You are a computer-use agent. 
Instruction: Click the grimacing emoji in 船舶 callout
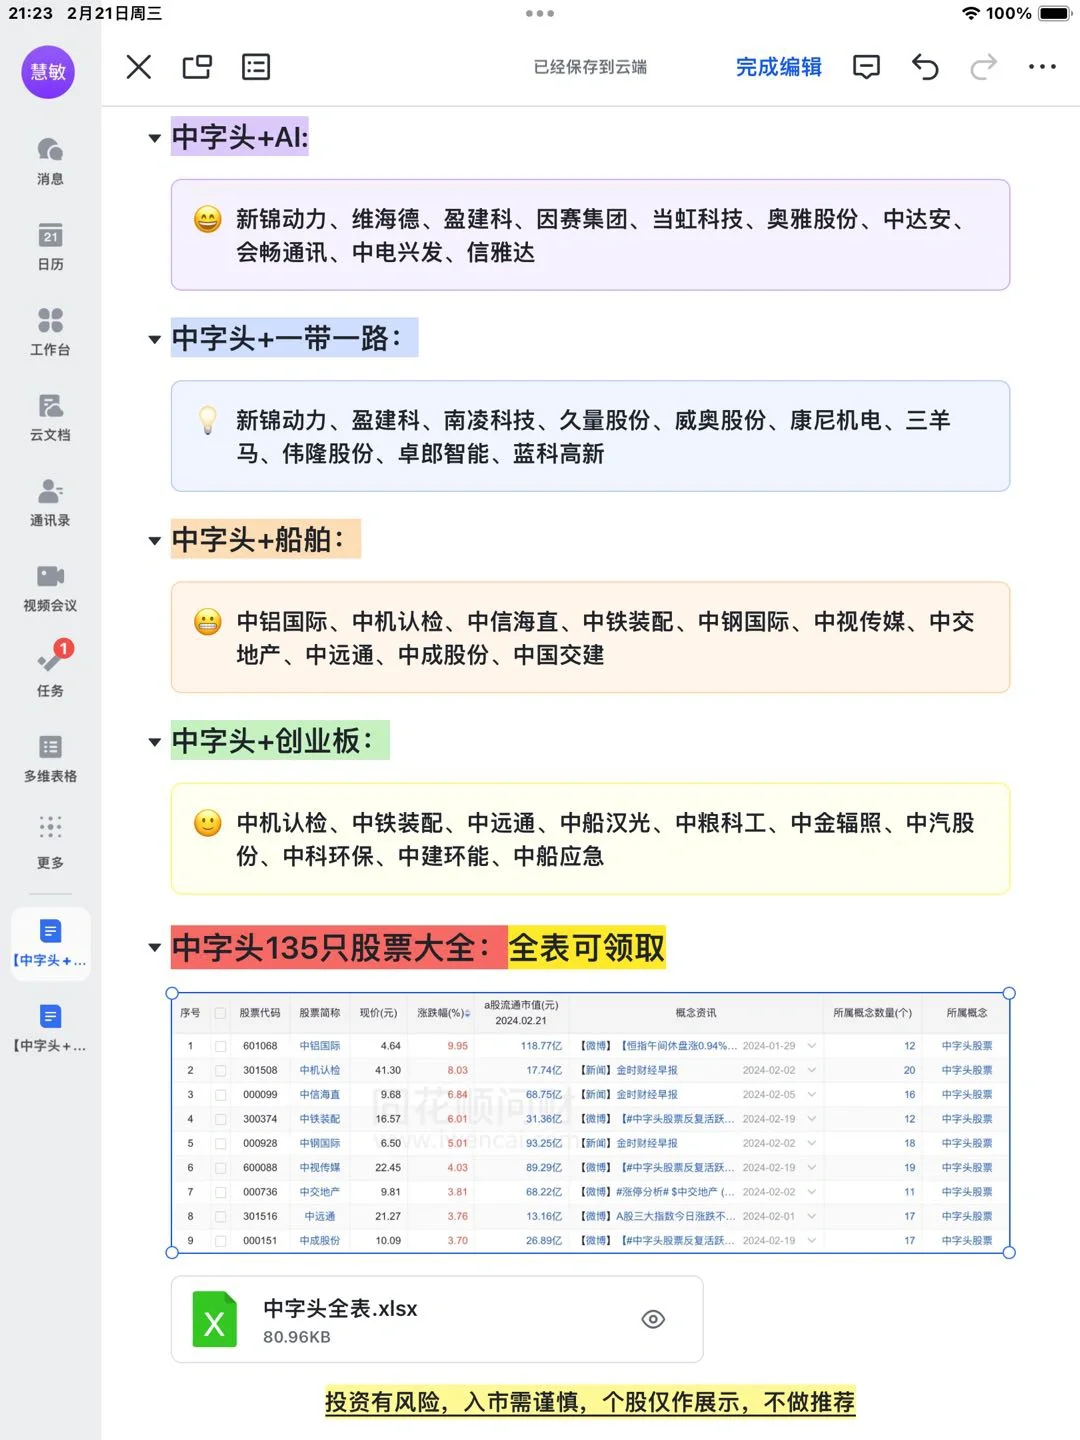pyautogui.click(x=207, y=622)
